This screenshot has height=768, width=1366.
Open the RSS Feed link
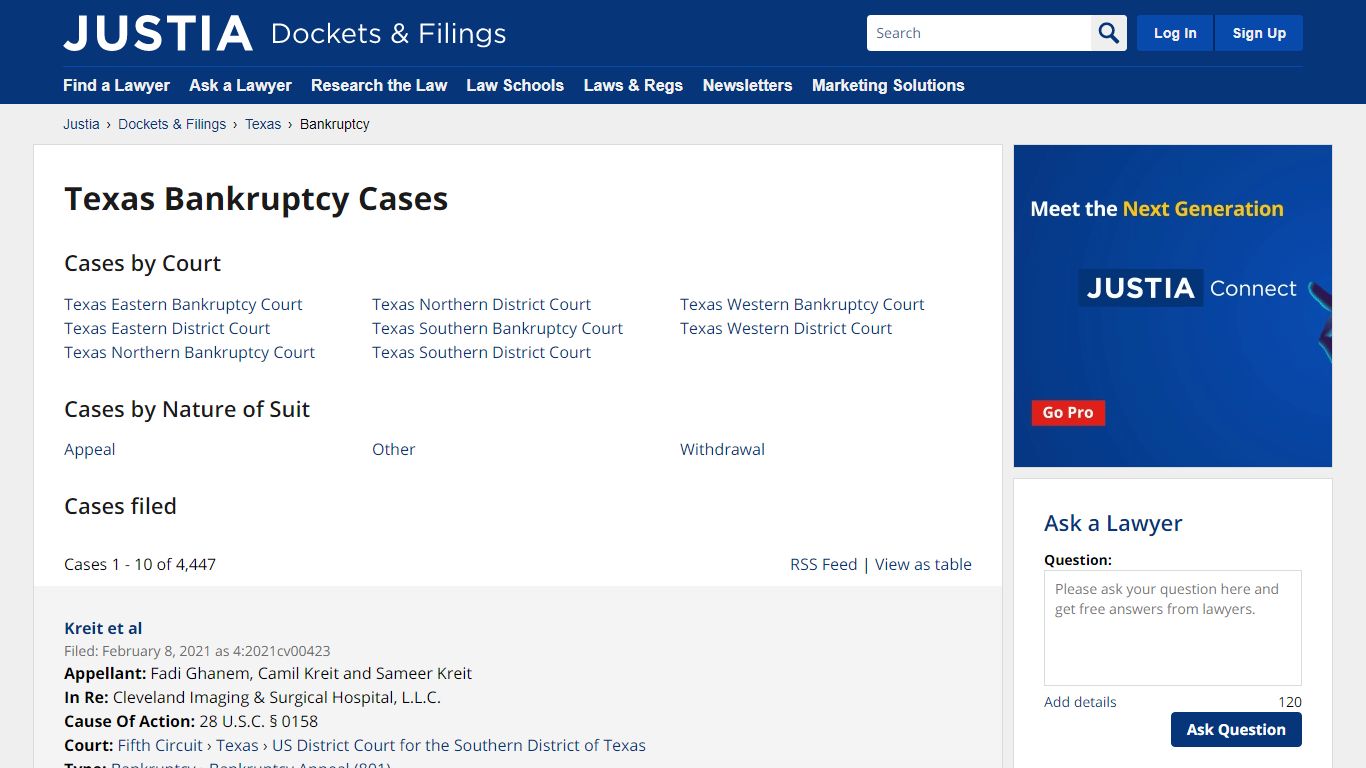pyautogui.click(x=823, y=564)
